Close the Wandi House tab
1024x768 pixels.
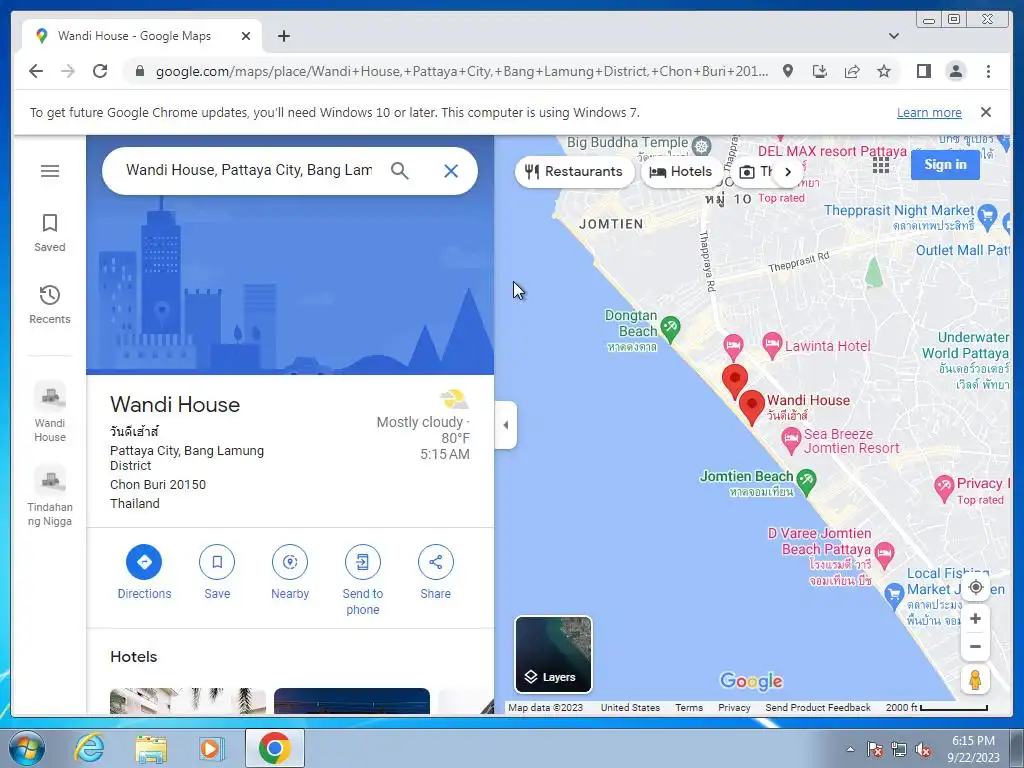pyautogui.click(x=246, y=36)
